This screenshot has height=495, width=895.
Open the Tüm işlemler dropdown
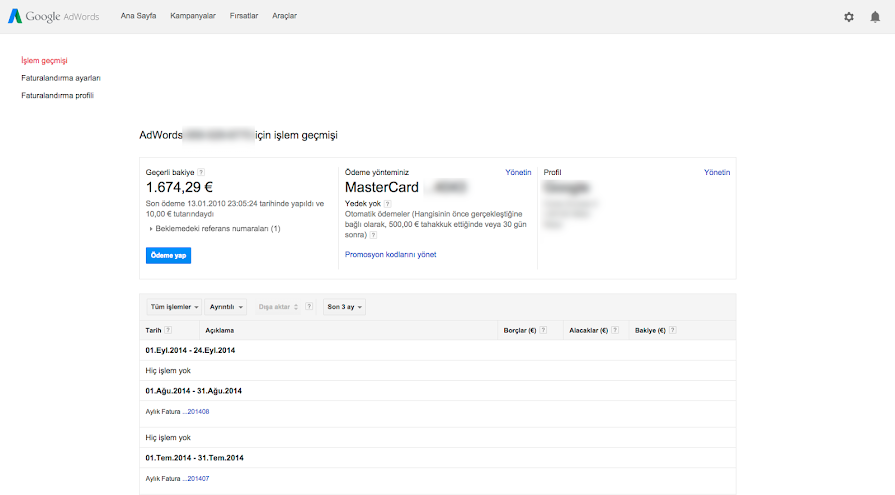point(174,307)
